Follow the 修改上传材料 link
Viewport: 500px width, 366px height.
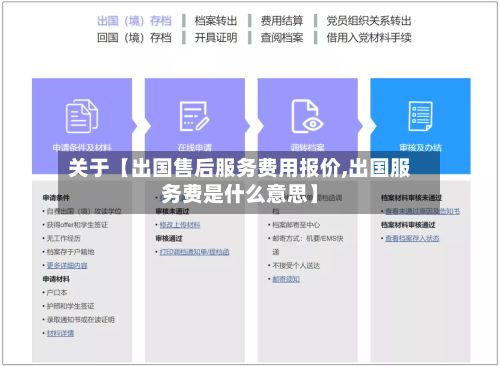(x=180, y=225)
